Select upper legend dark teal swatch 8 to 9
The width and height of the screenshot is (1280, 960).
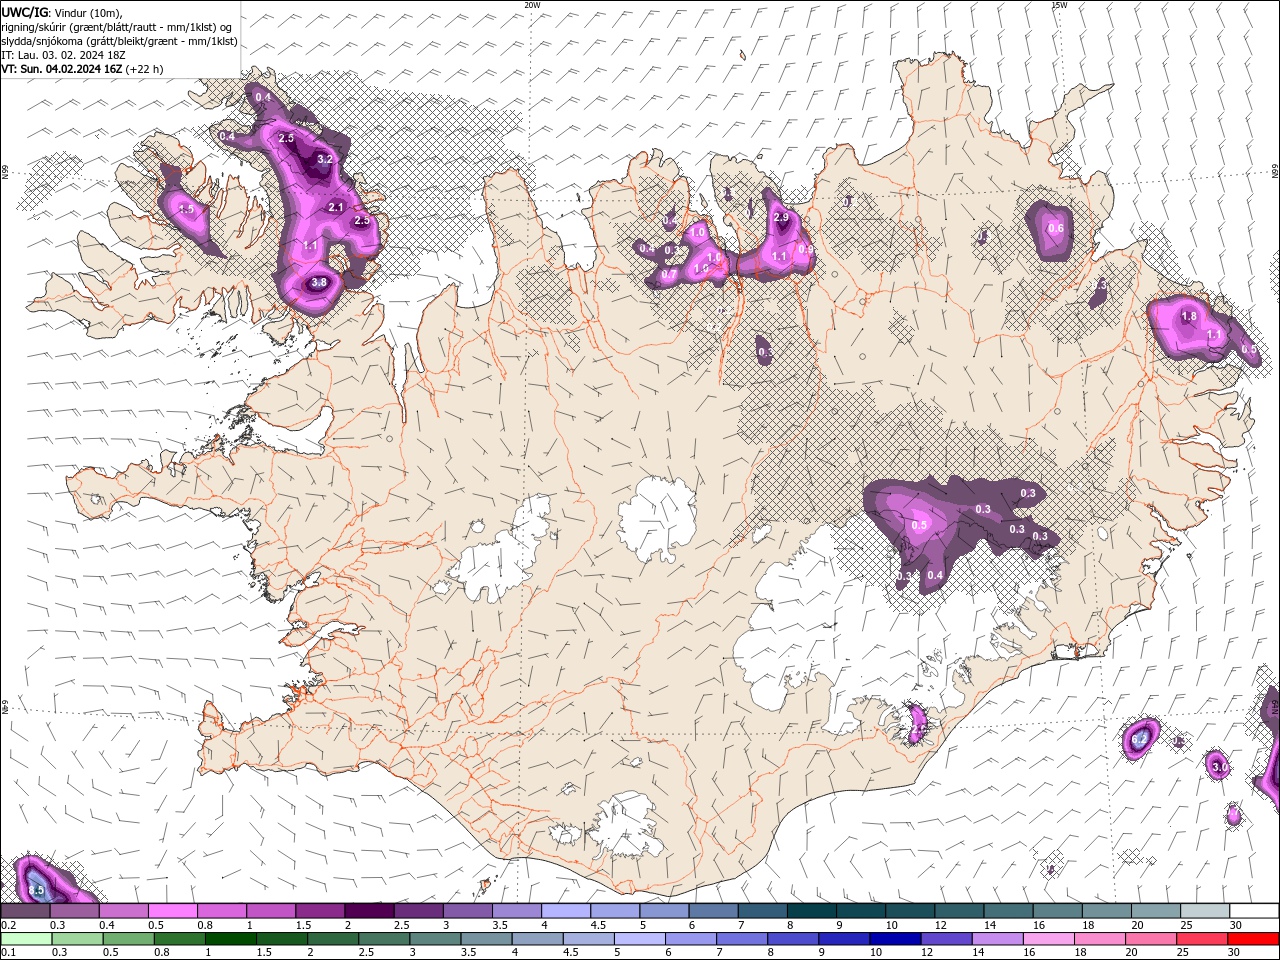(812, 910)
